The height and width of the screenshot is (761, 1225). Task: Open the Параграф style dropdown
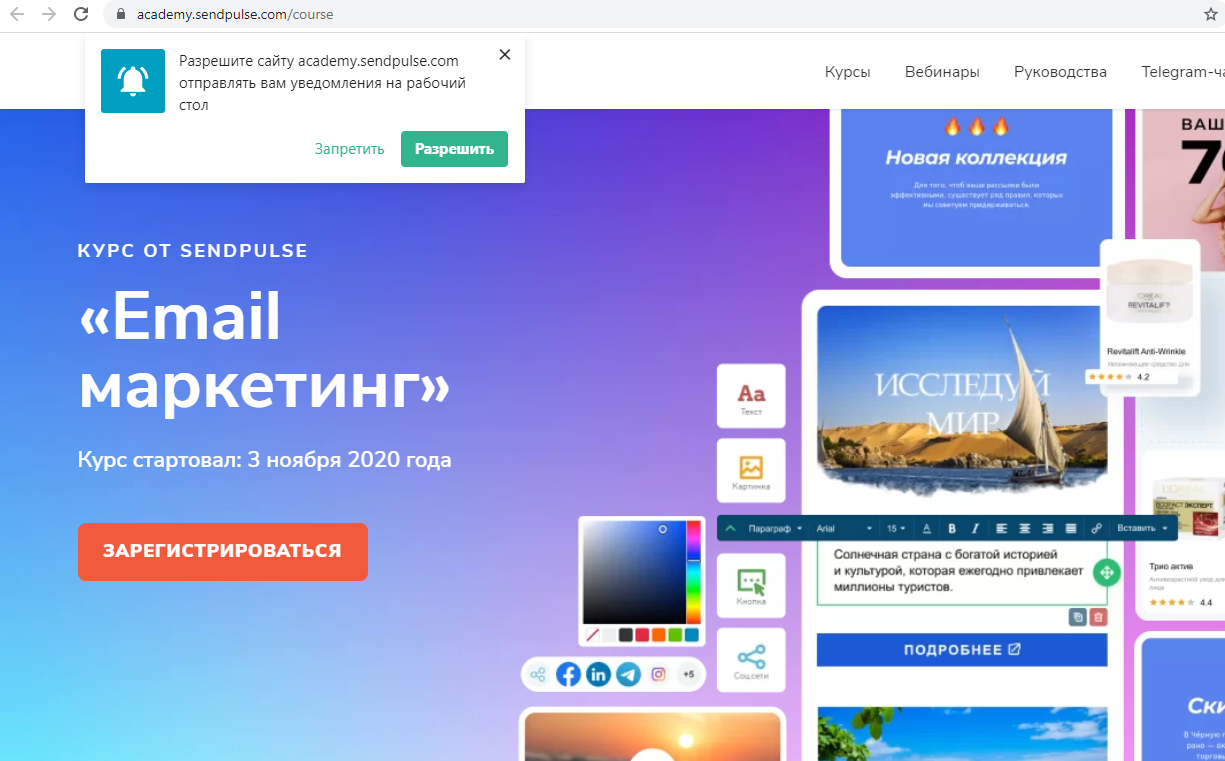point(775,528)
